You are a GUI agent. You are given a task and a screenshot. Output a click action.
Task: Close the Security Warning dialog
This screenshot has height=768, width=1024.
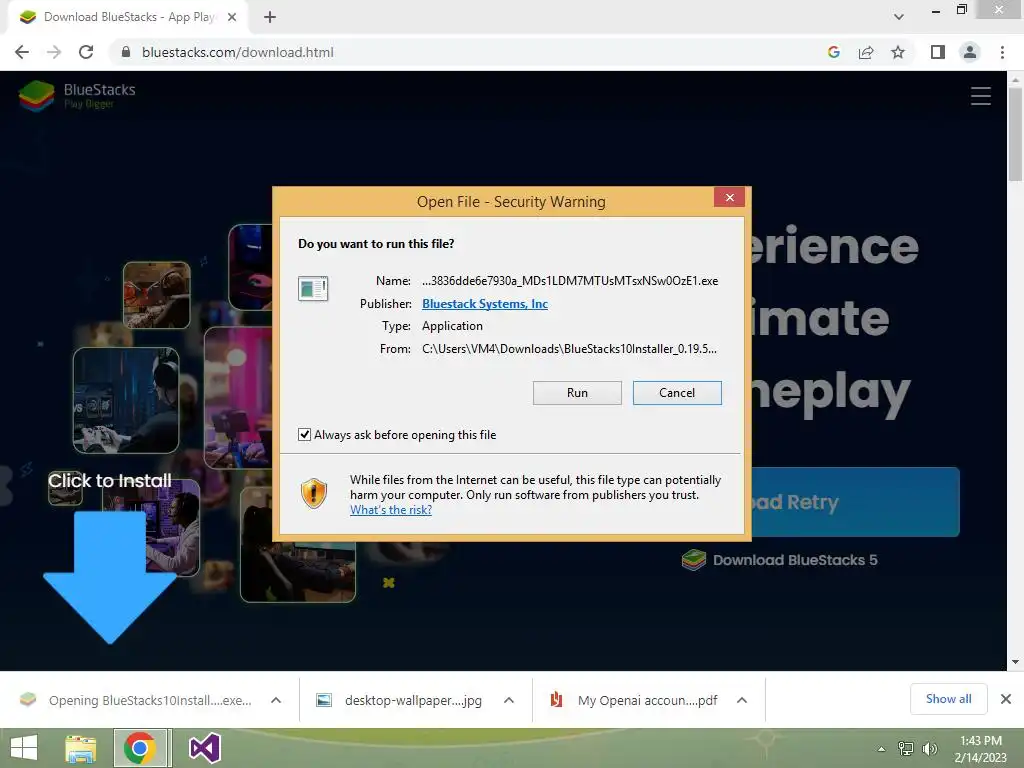pos(729,197)
